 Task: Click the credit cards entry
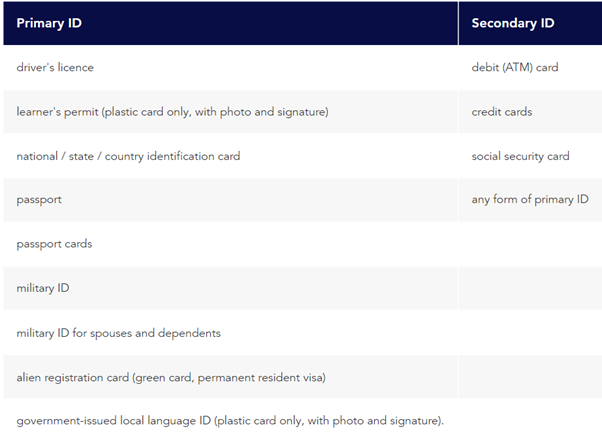click(x=501, y=112)
